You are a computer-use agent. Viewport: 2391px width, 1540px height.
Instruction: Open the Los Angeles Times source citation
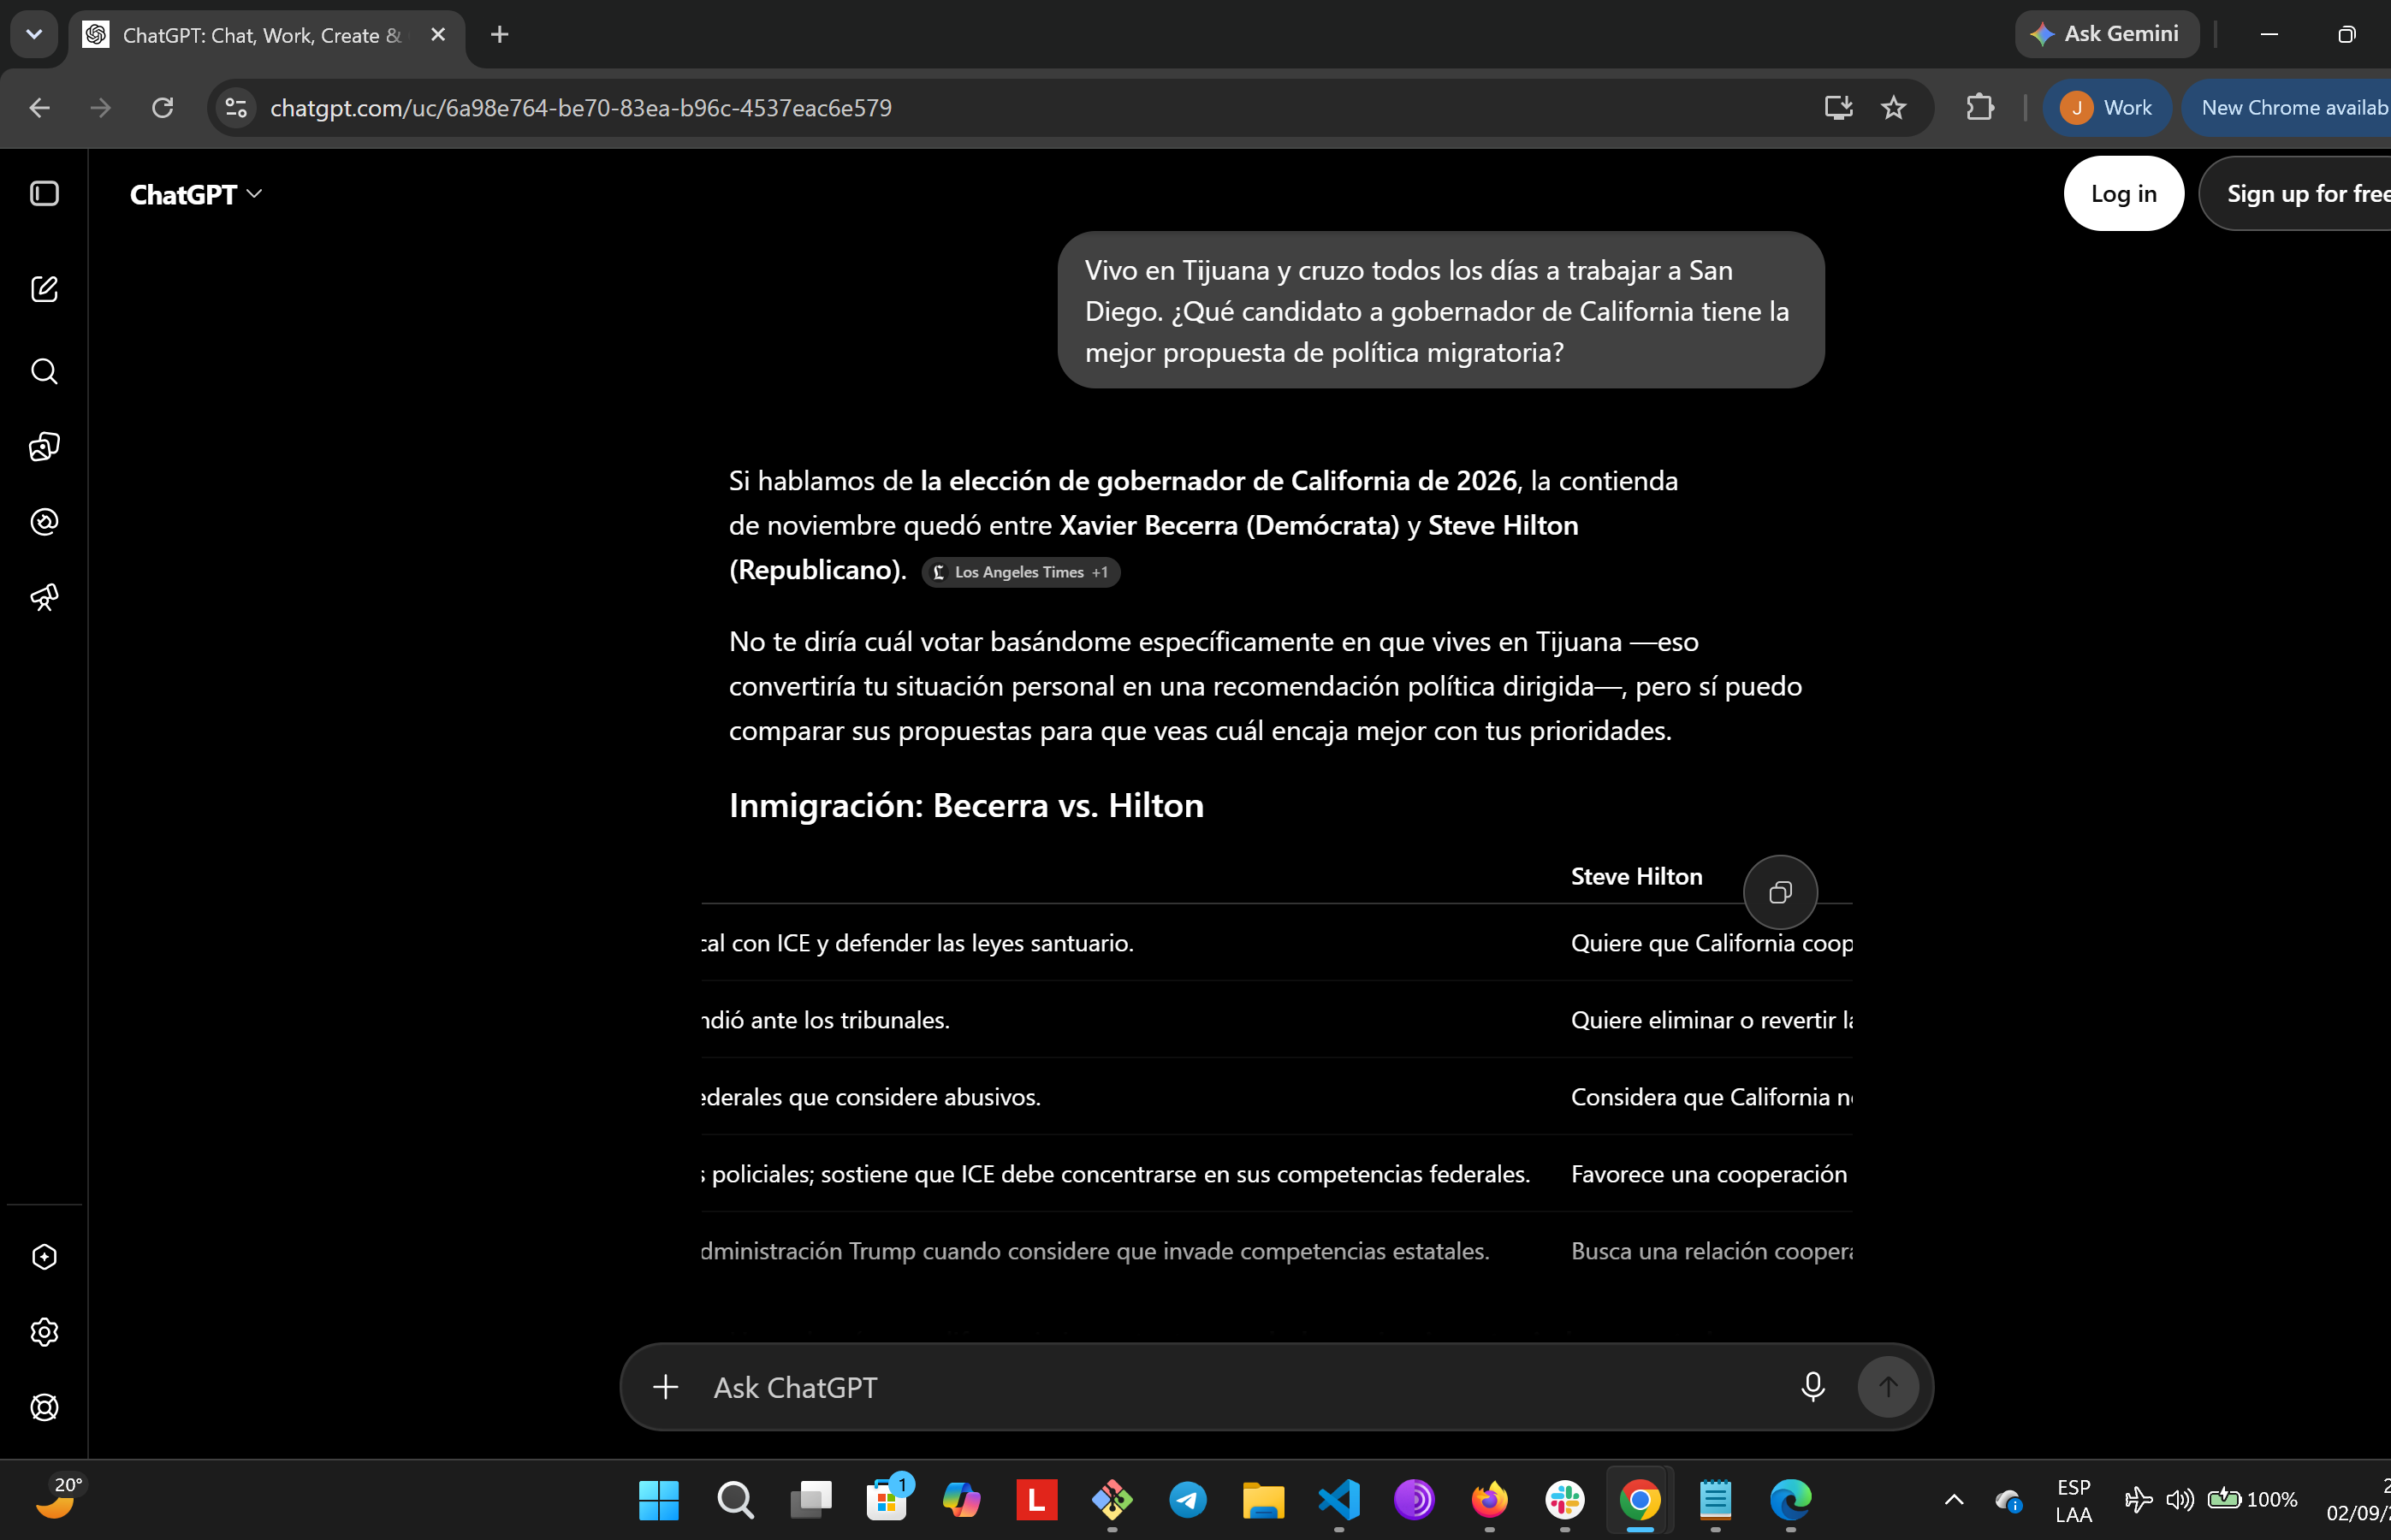click(x=1020, y=572)
